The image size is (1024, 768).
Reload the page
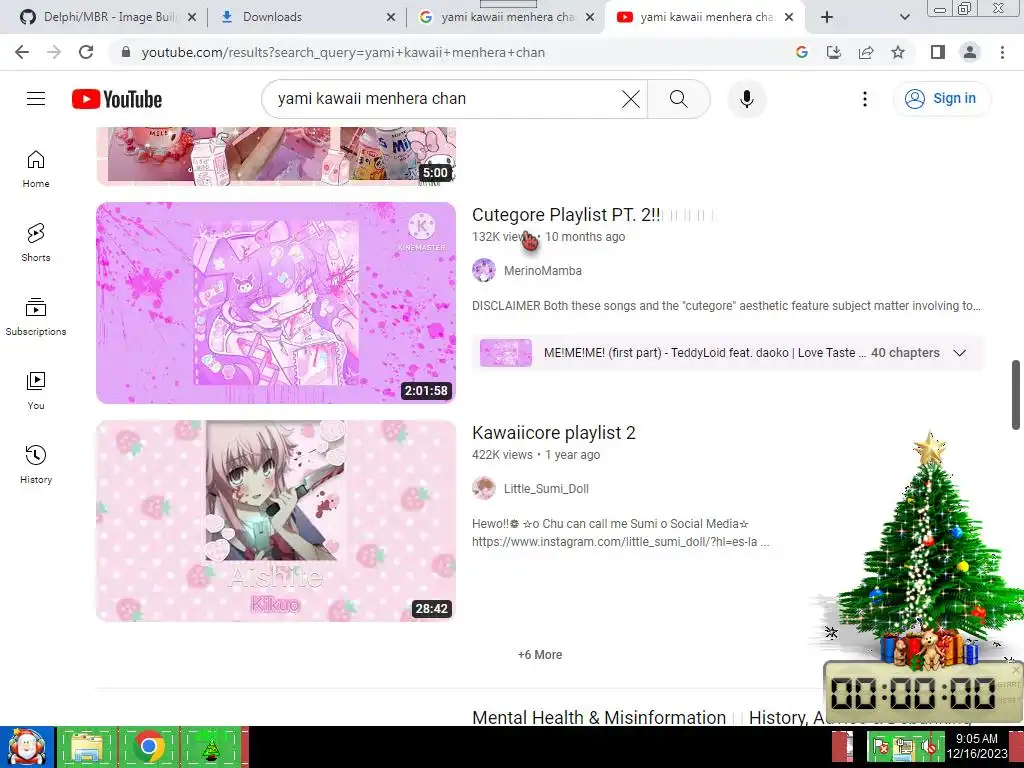tap(86, 52)
